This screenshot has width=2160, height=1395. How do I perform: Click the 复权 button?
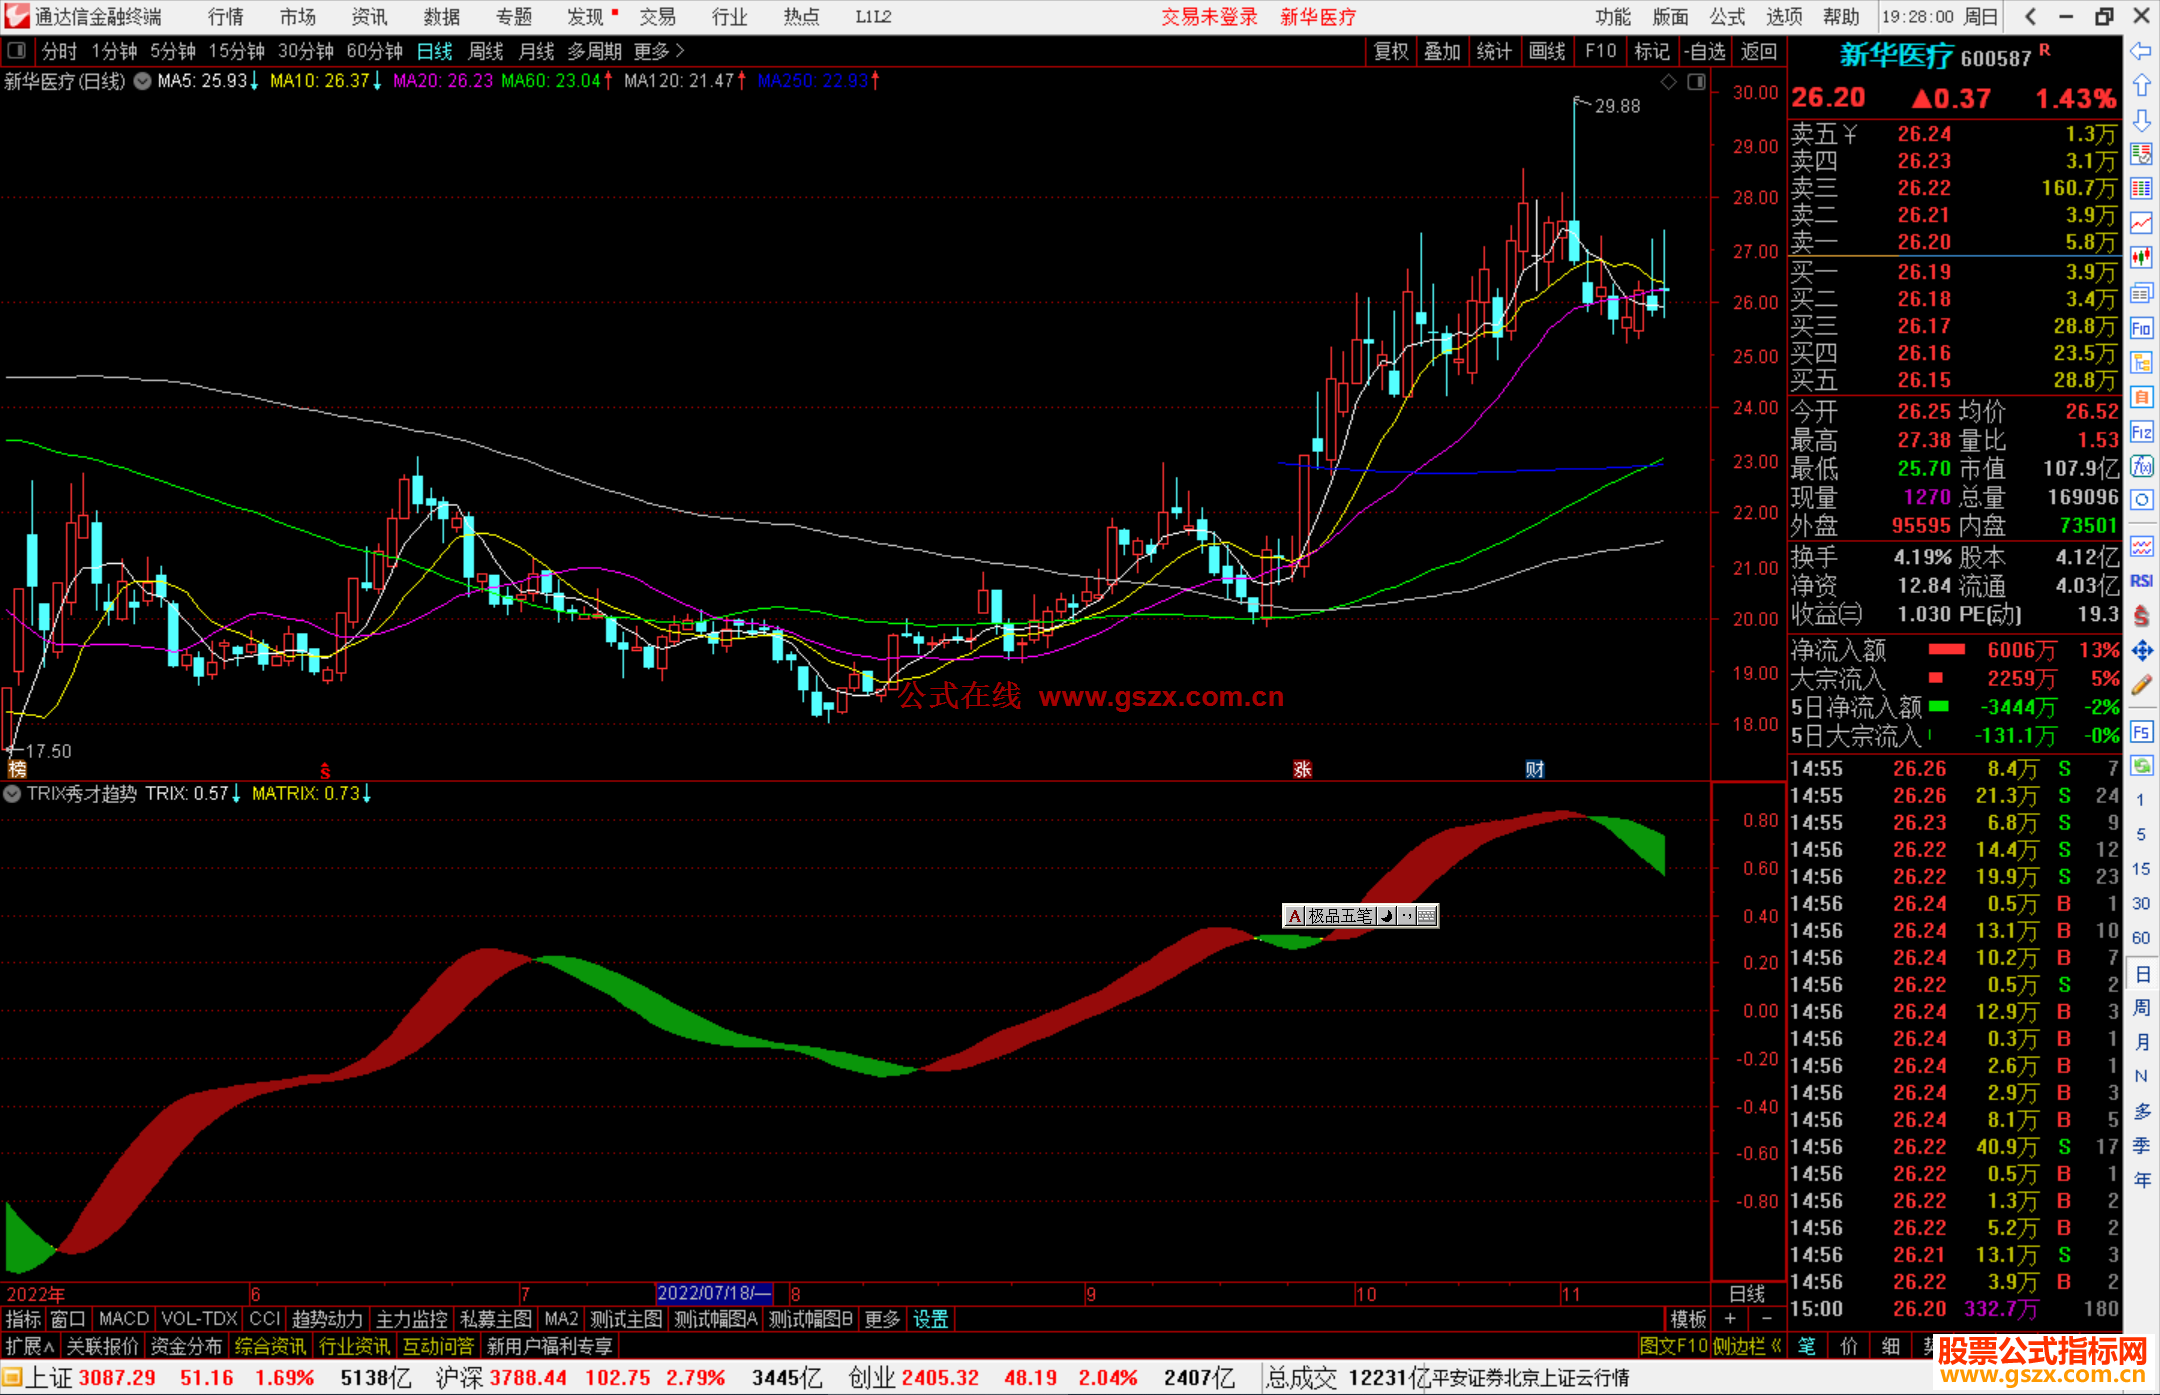point(1390,51)
